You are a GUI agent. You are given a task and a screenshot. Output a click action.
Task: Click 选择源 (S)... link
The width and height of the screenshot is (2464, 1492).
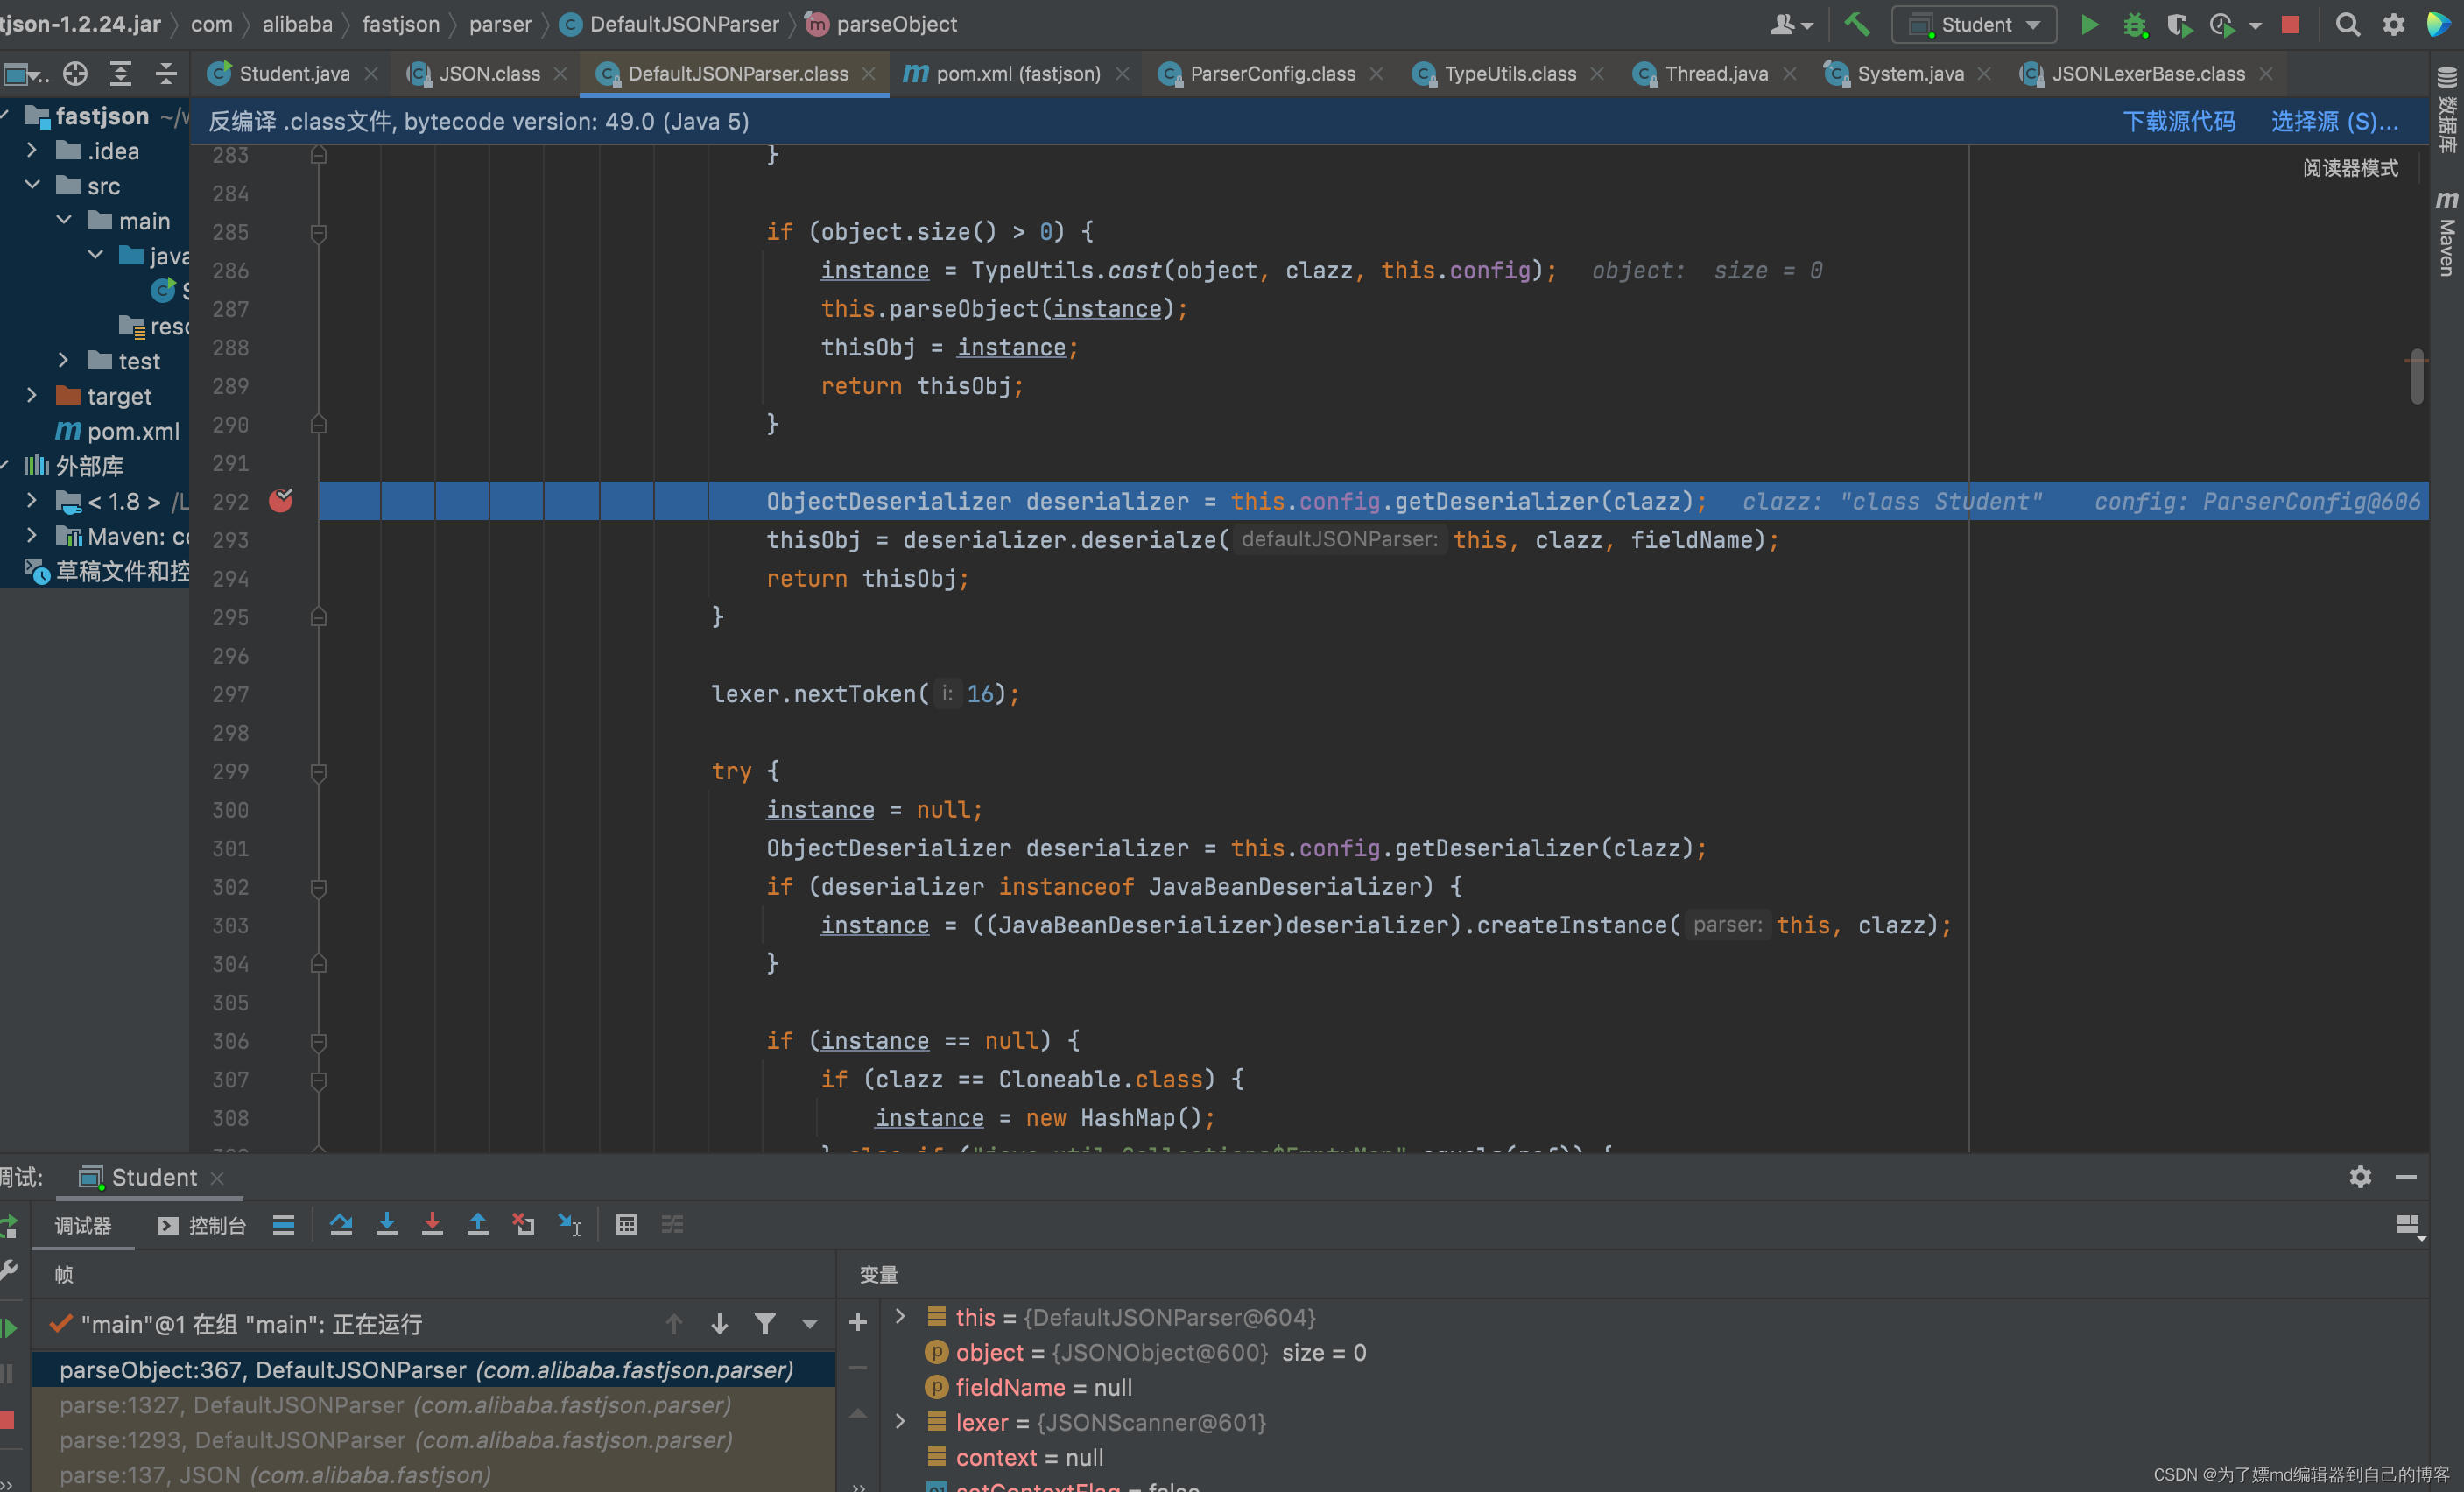tap(2335, 122)
